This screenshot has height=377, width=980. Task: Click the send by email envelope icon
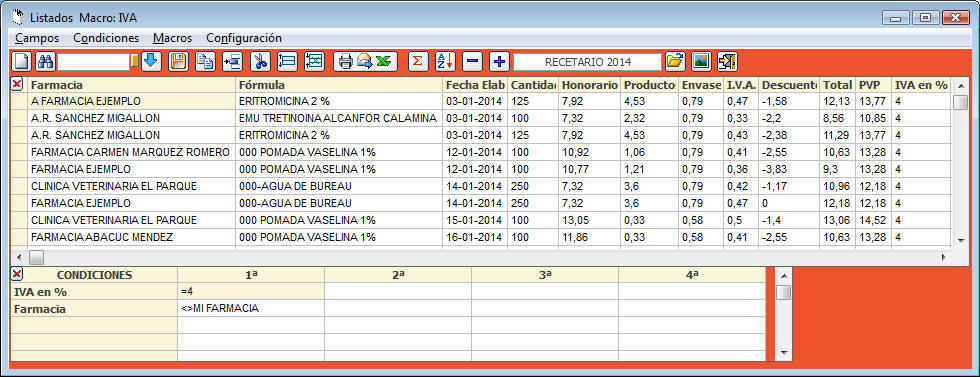(364, 61)
